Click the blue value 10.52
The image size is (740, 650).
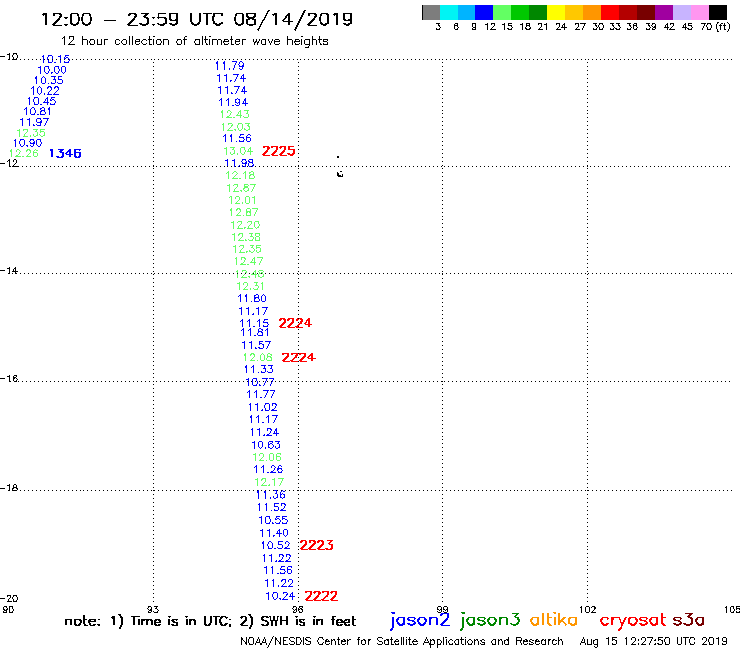[x=276, y=545]
